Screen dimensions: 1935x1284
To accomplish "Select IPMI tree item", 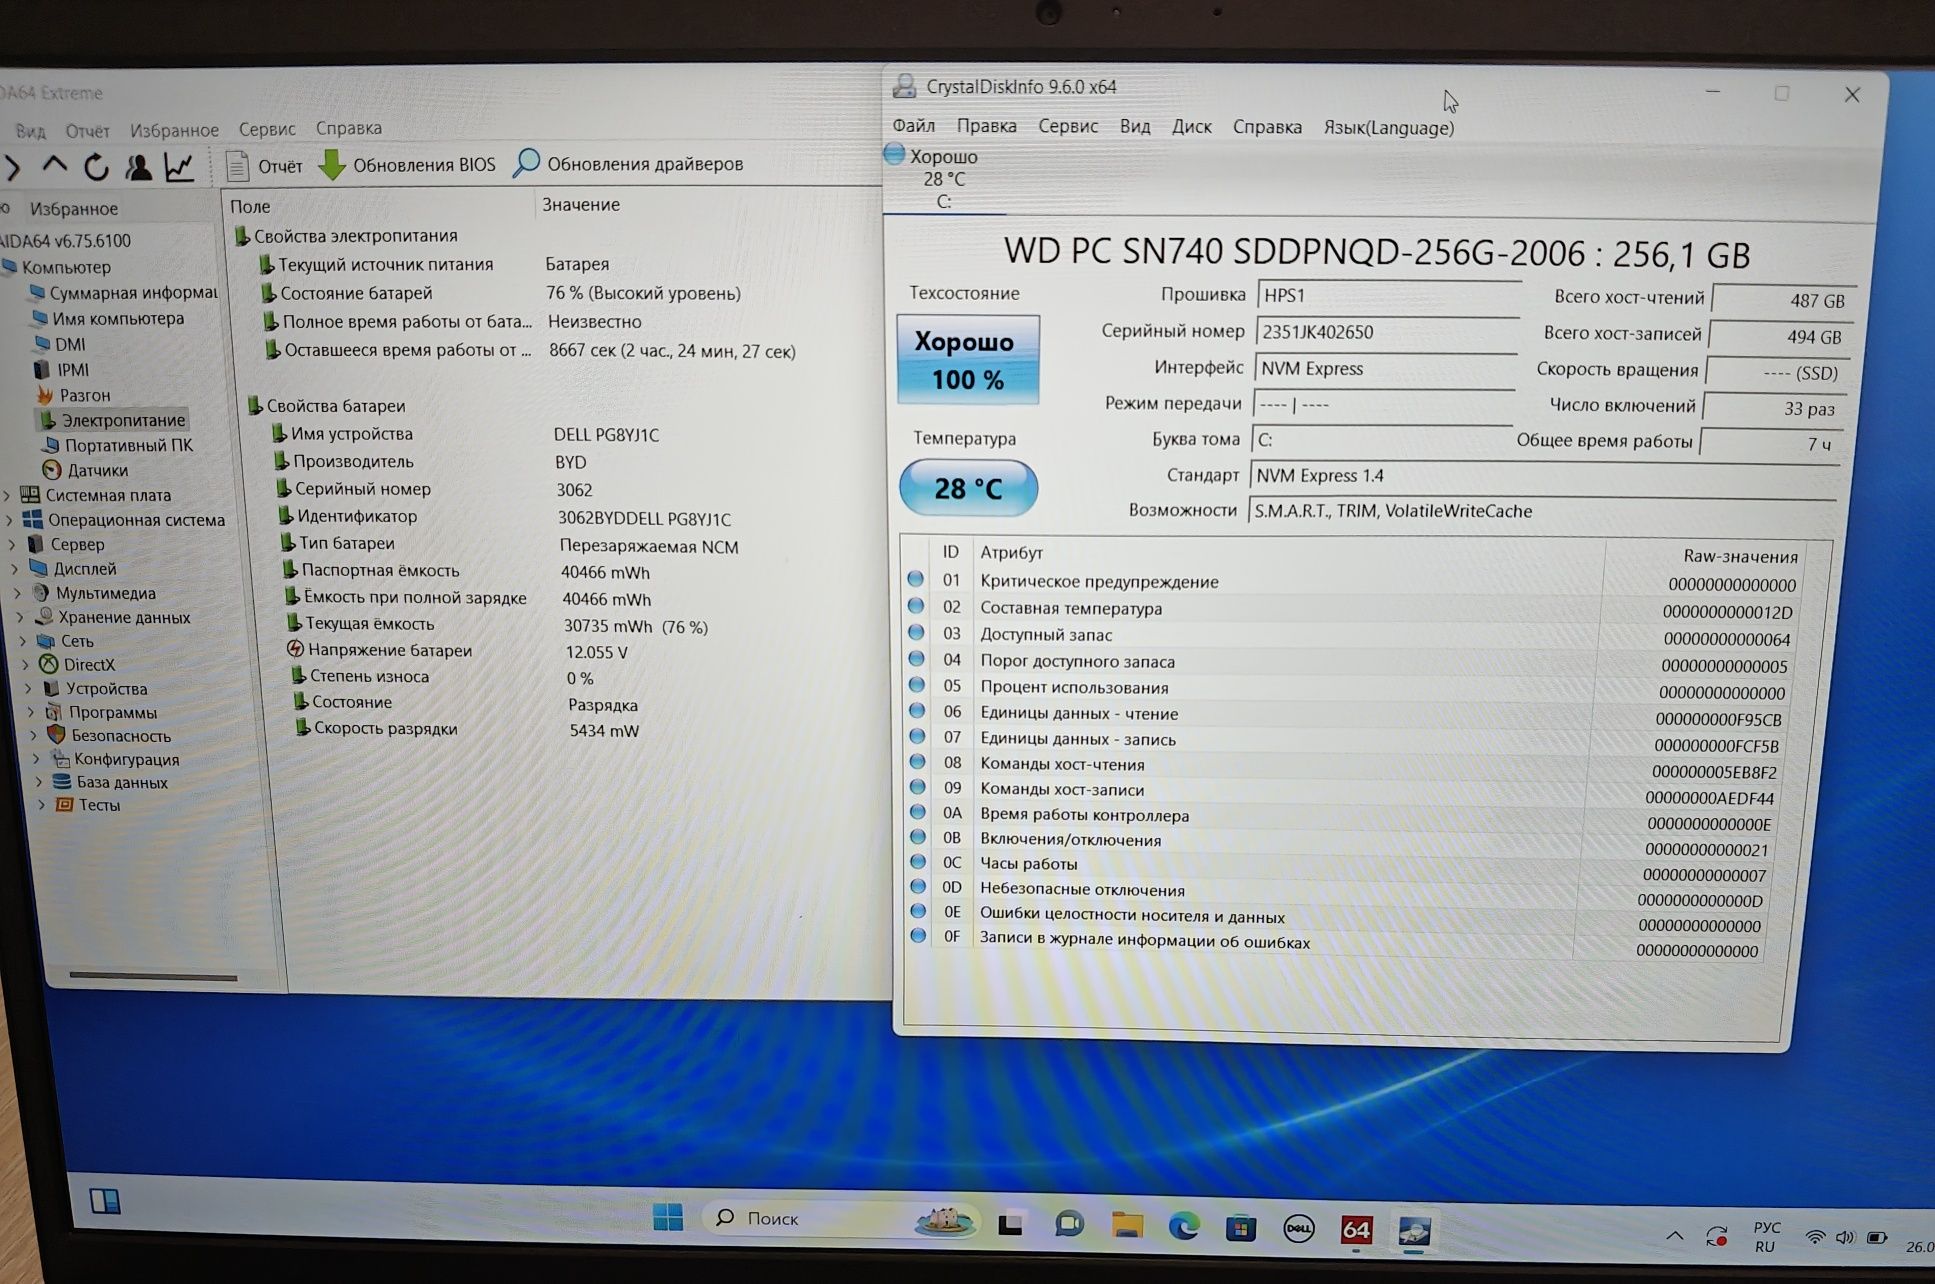I will (62, 370).
